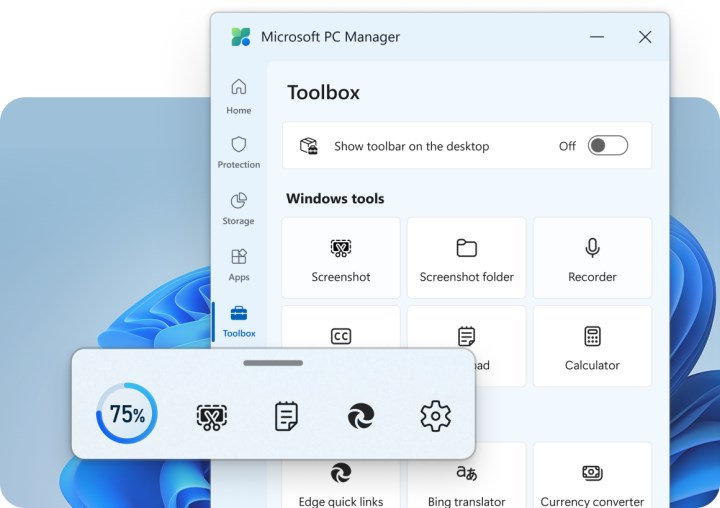Open Bing translator tile

coord(466,480)
